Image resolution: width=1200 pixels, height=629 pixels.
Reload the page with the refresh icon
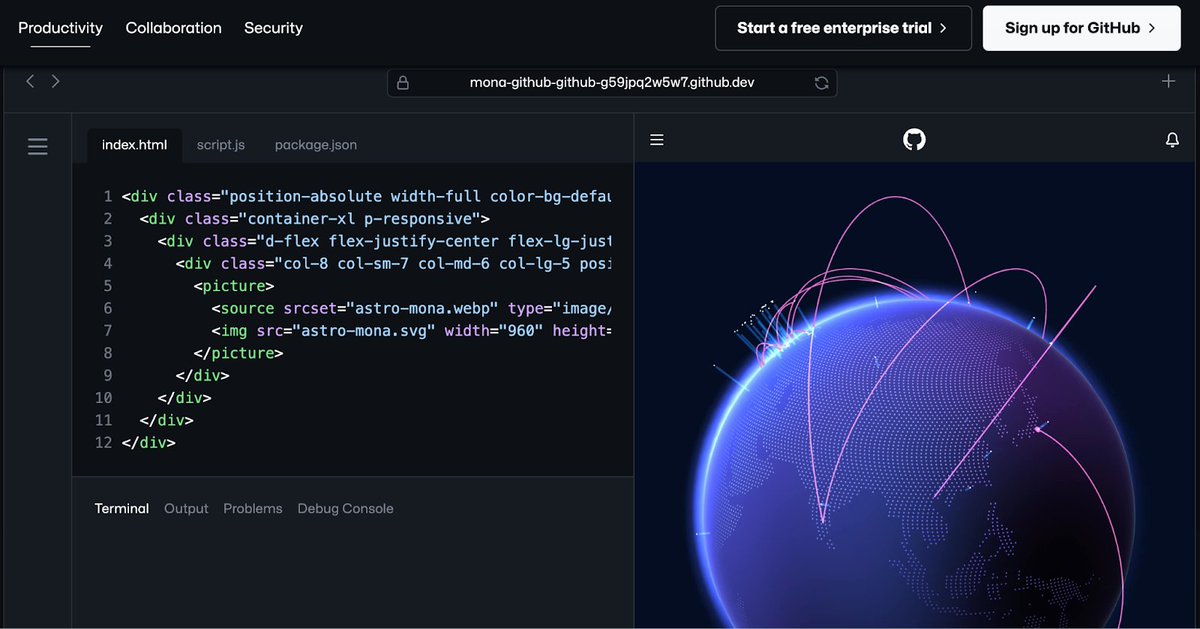point(821,83)
